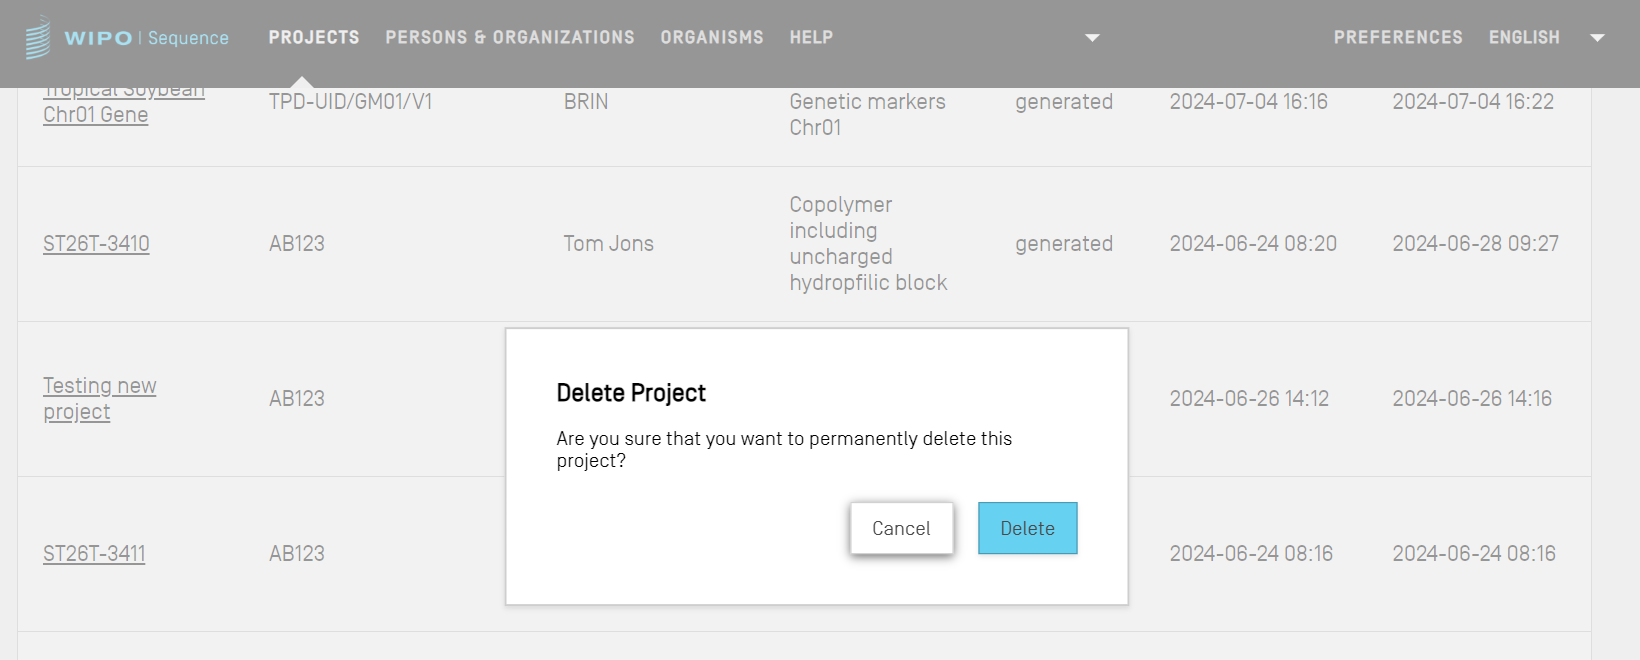Confirm deletion with the Delete button
Viewport: 1640px width, 660px height.
(x=1027, y=528)
